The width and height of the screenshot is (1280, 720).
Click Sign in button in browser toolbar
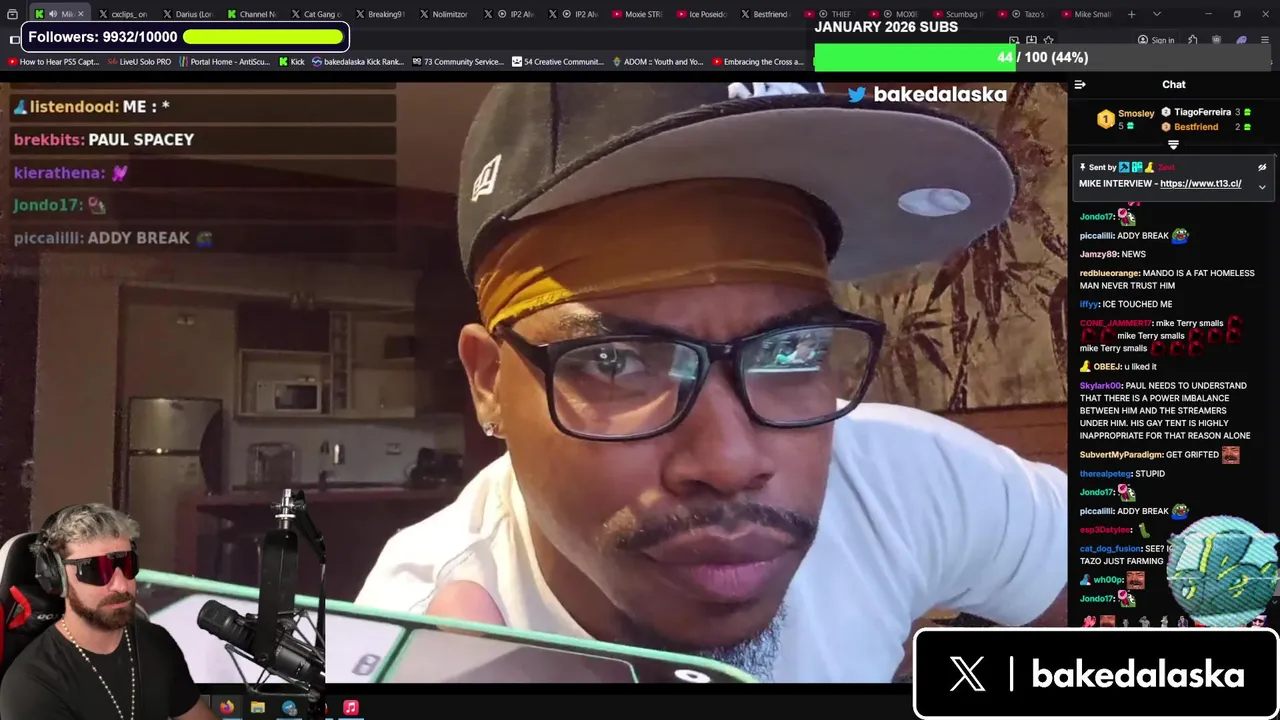pos(1156,41)
